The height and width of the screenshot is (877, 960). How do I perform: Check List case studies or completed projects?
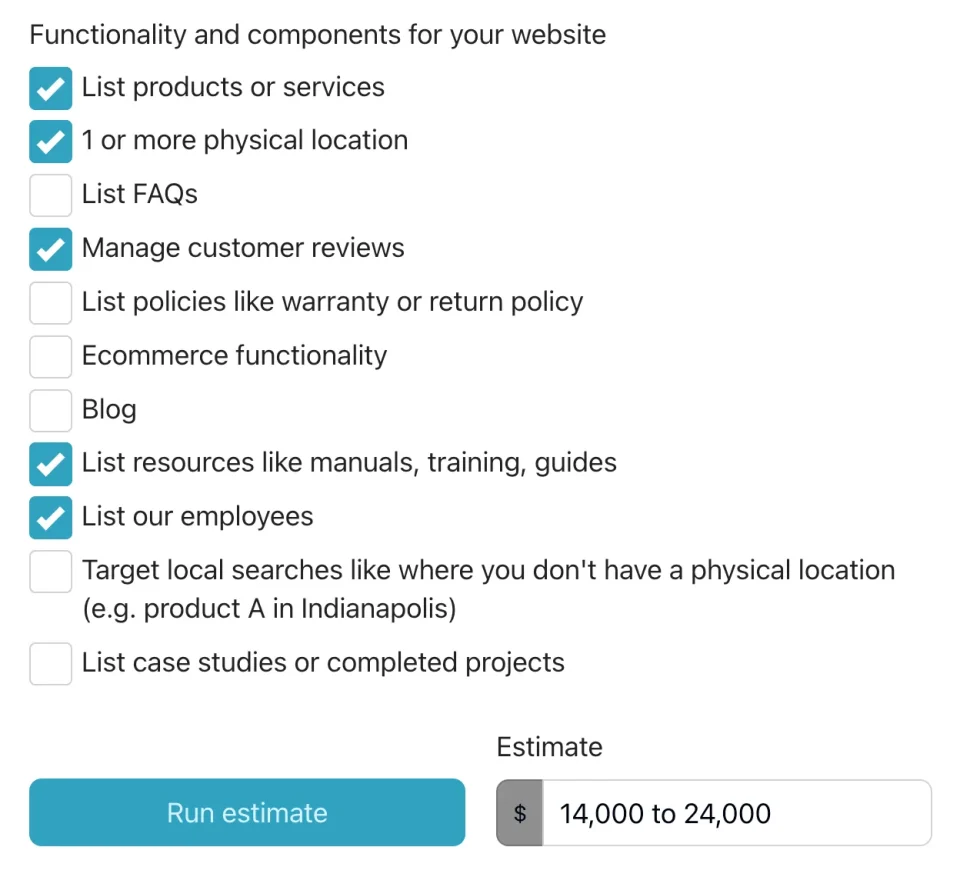pyautogui.click(x=50, y=663)
